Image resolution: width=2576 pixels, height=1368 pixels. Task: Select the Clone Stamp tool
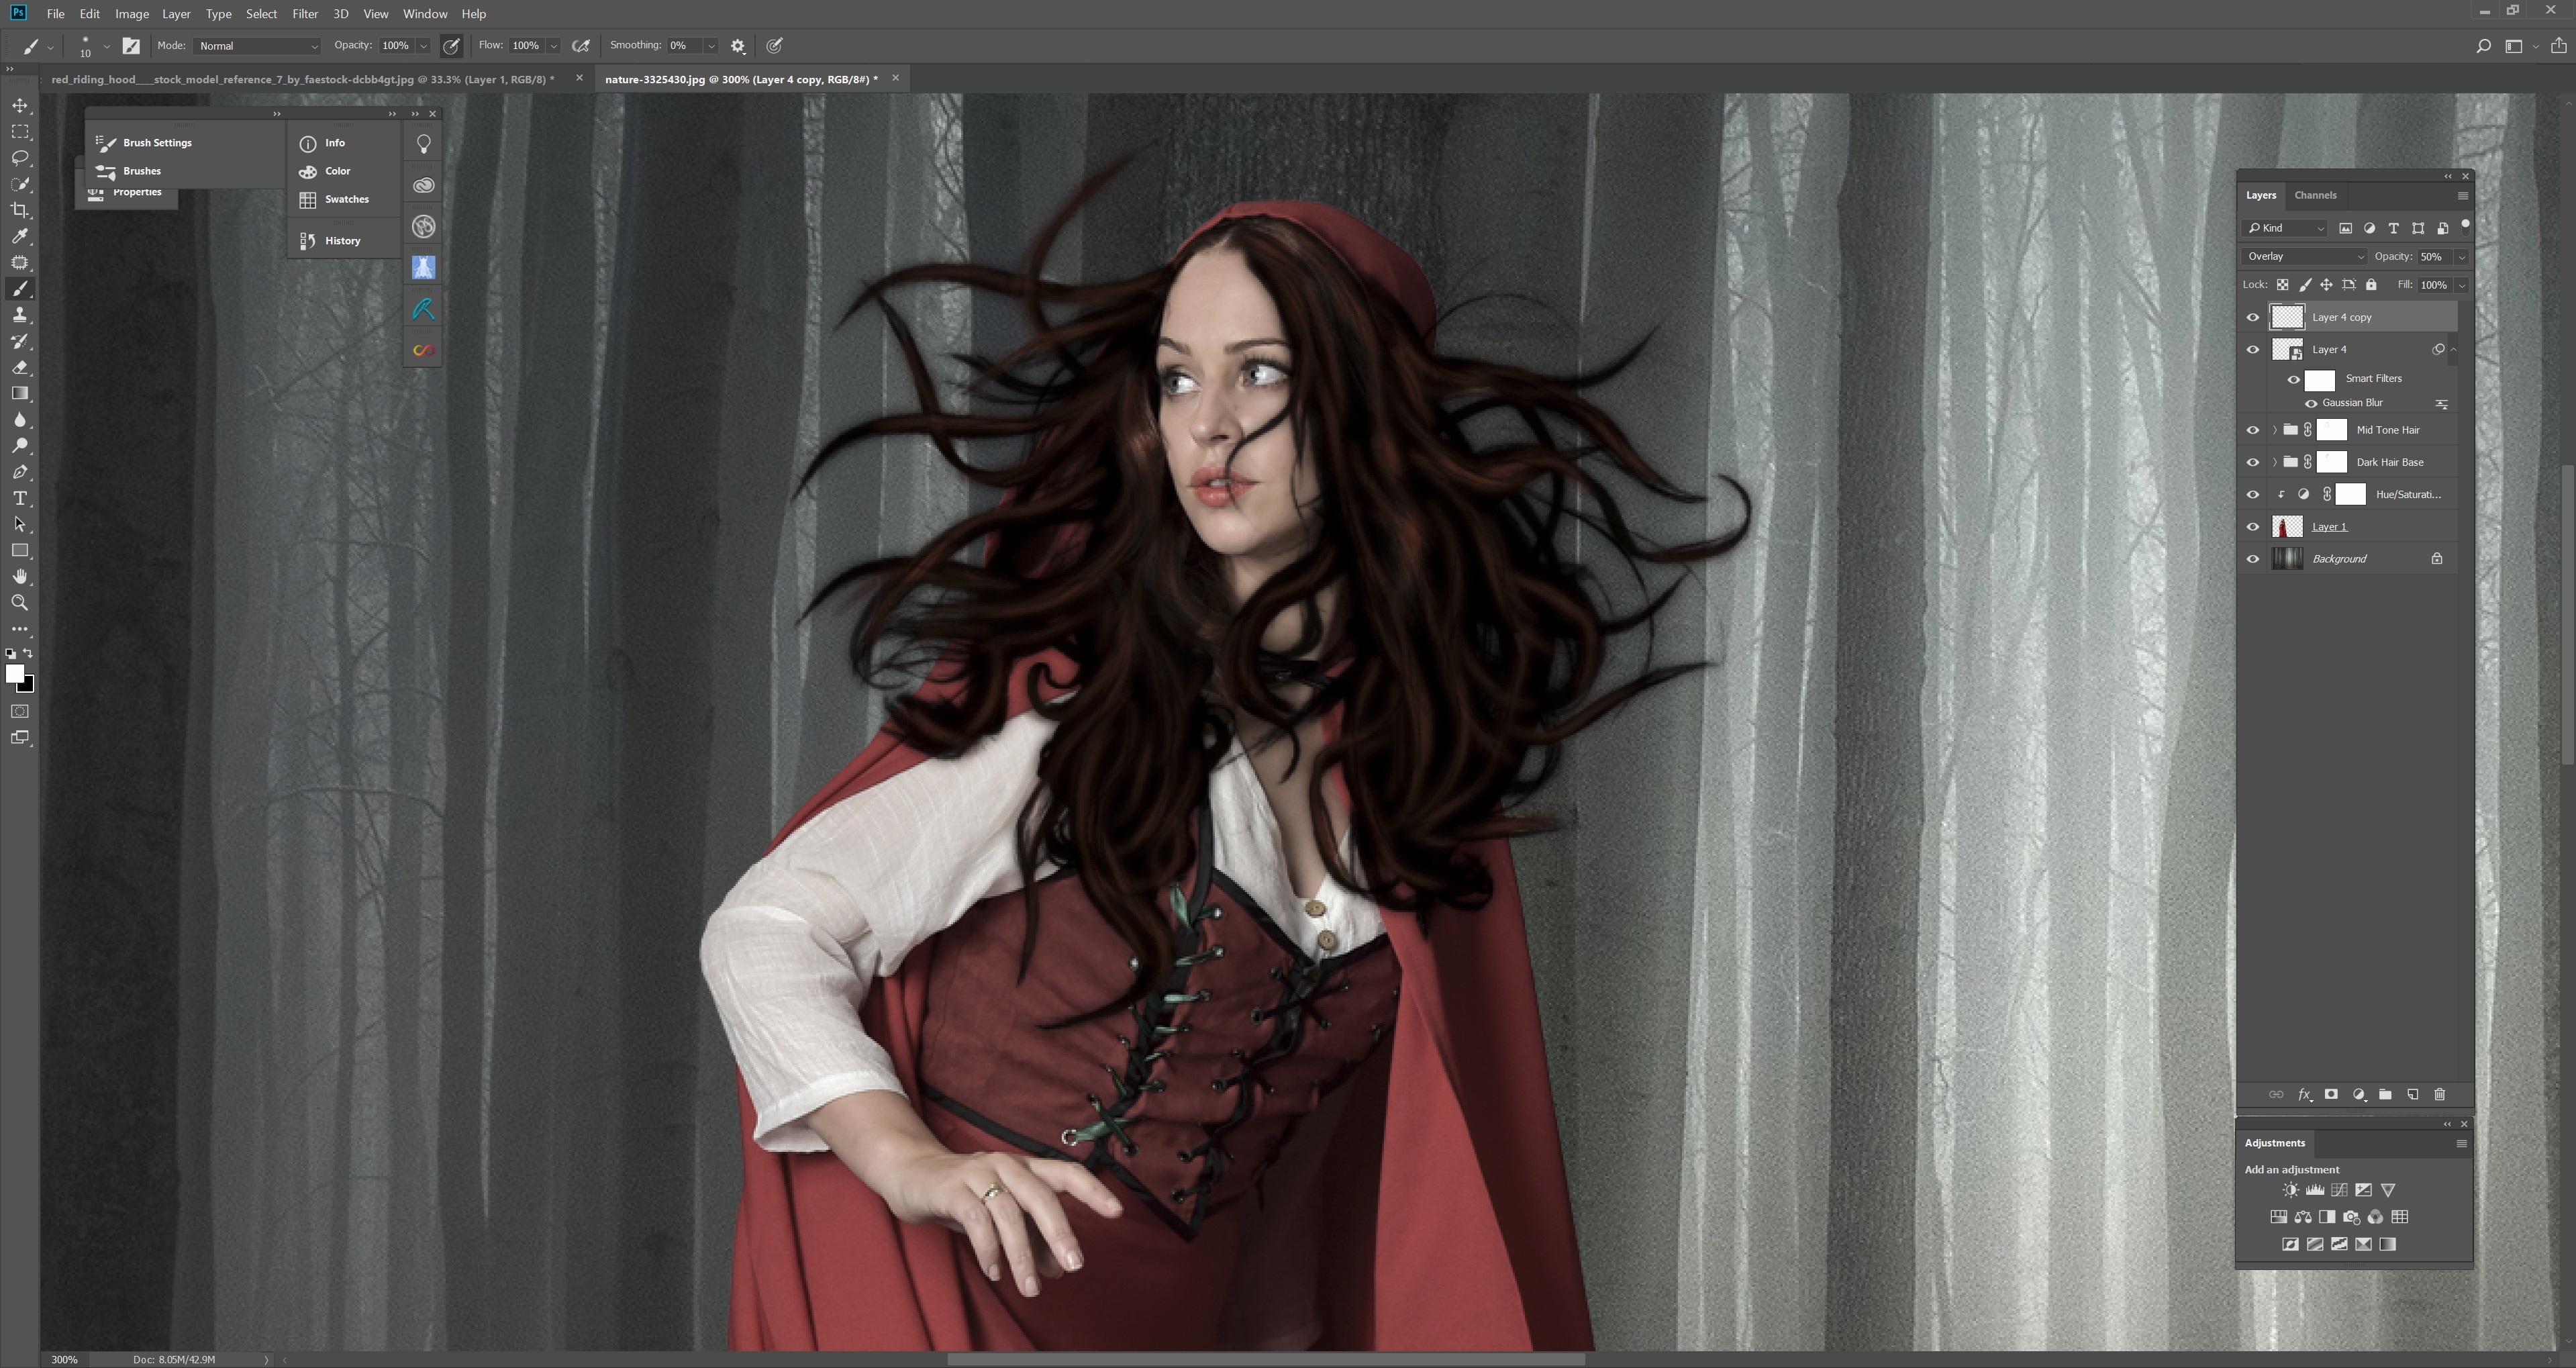20,315
